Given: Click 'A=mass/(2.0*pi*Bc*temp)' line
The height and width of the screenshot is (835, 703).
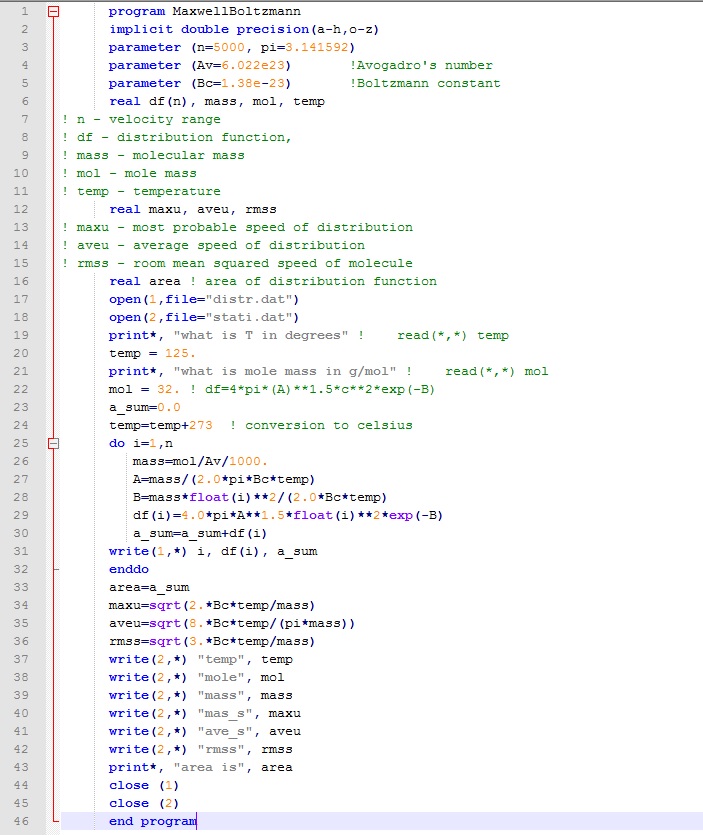Looking at the screenshot, I should pyautogui.click(x=224, y=479).
